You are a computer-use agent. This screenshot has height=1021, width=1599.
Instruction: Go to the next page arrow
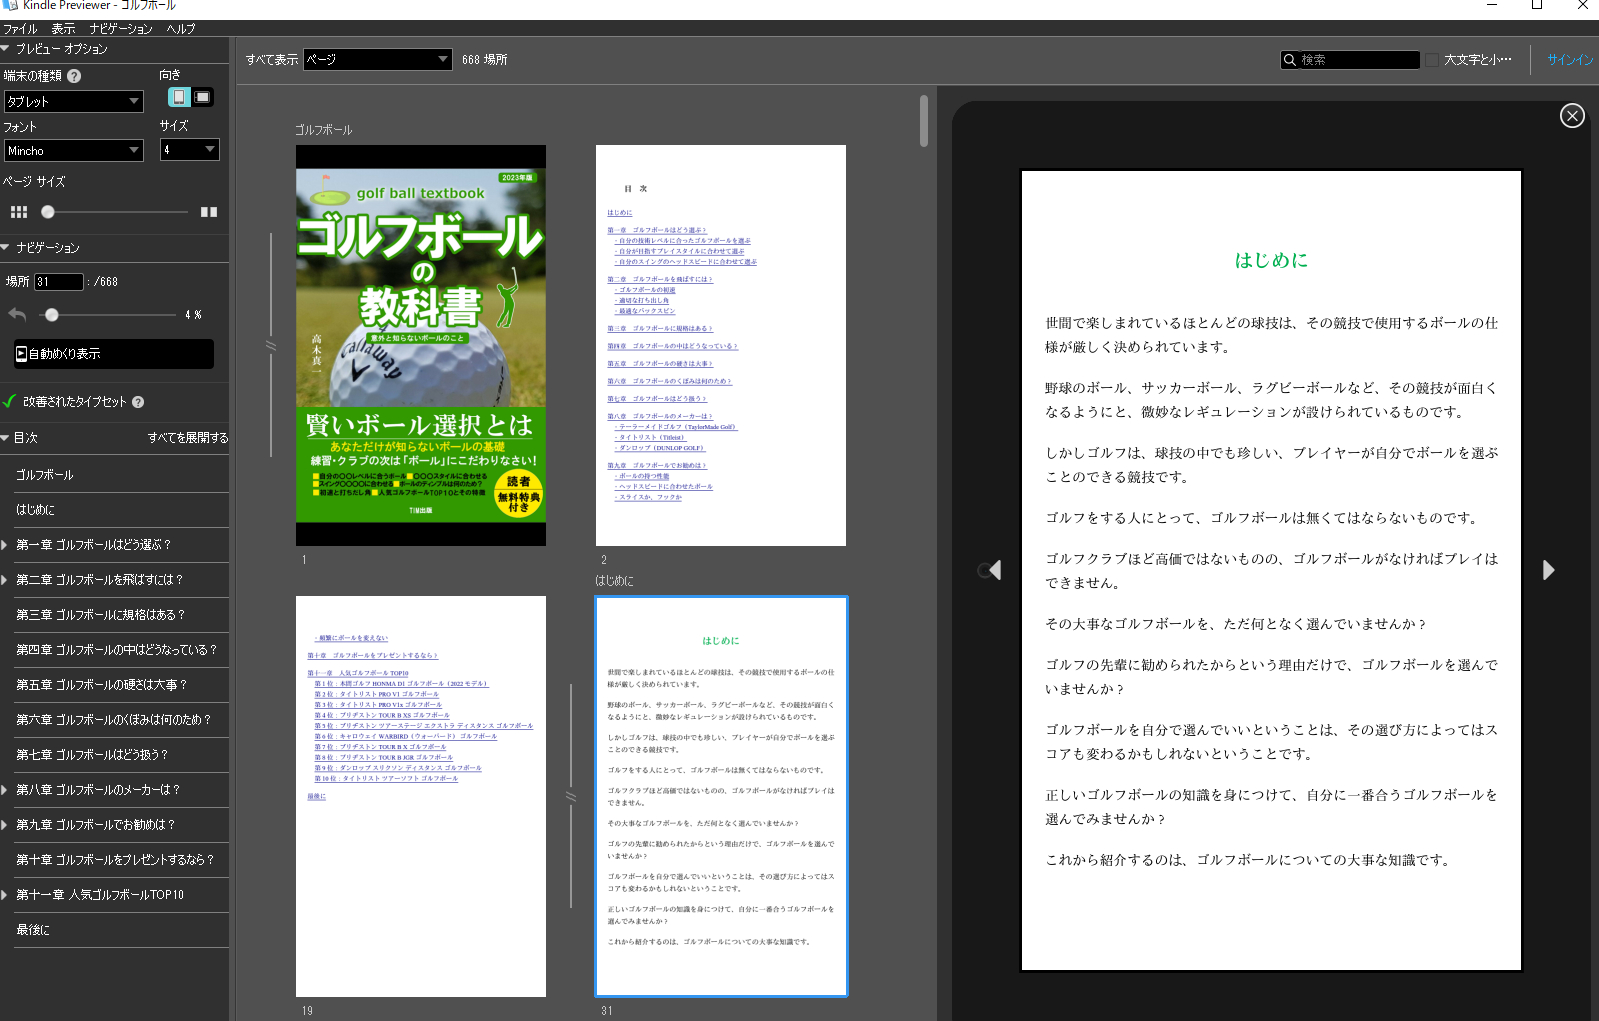pos(1548,570)
